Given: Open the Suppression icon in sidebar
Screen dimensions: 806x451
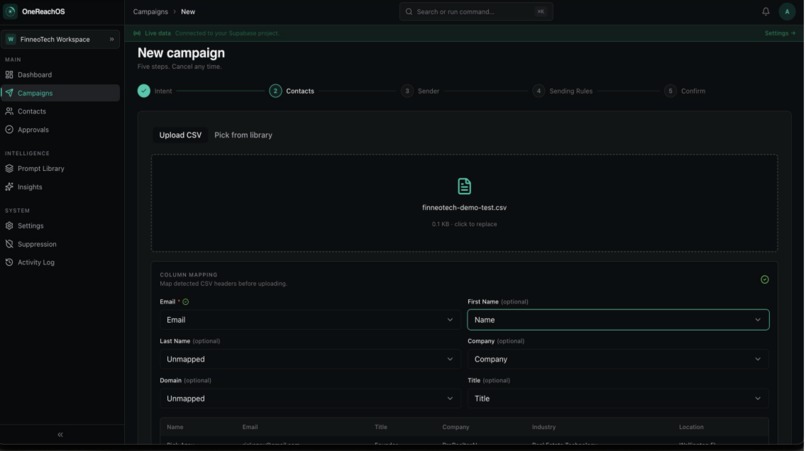Looking at the screenshot, I should [x=9, y=244].
